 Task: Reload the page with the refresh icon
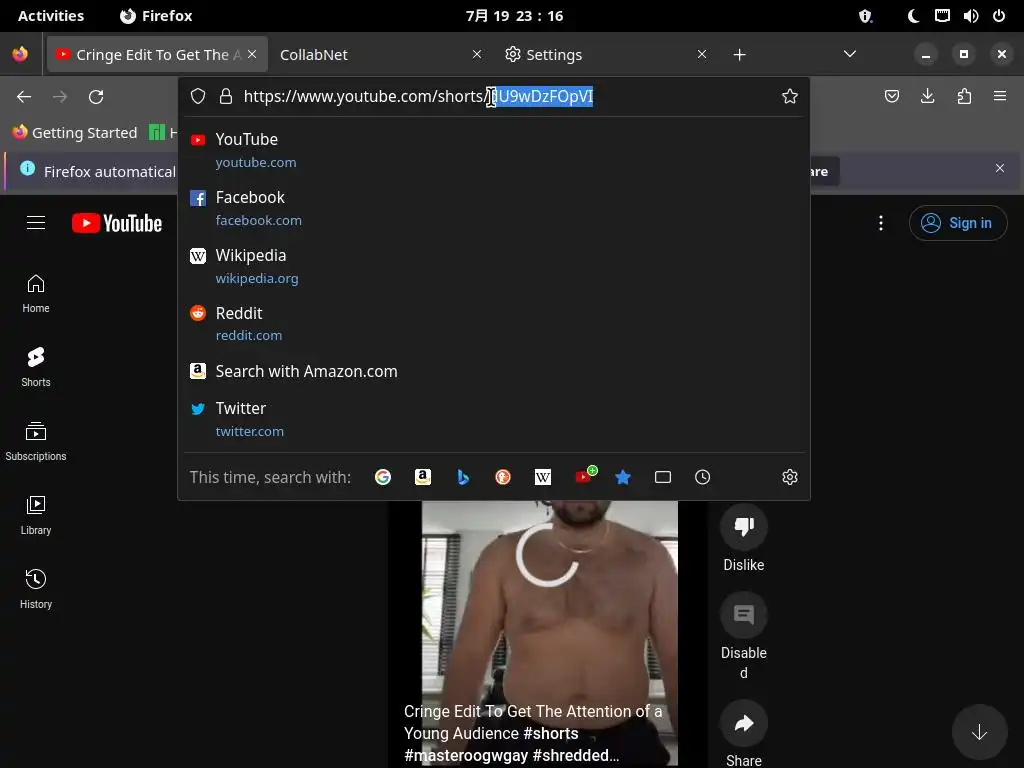[x=96, y=97]
